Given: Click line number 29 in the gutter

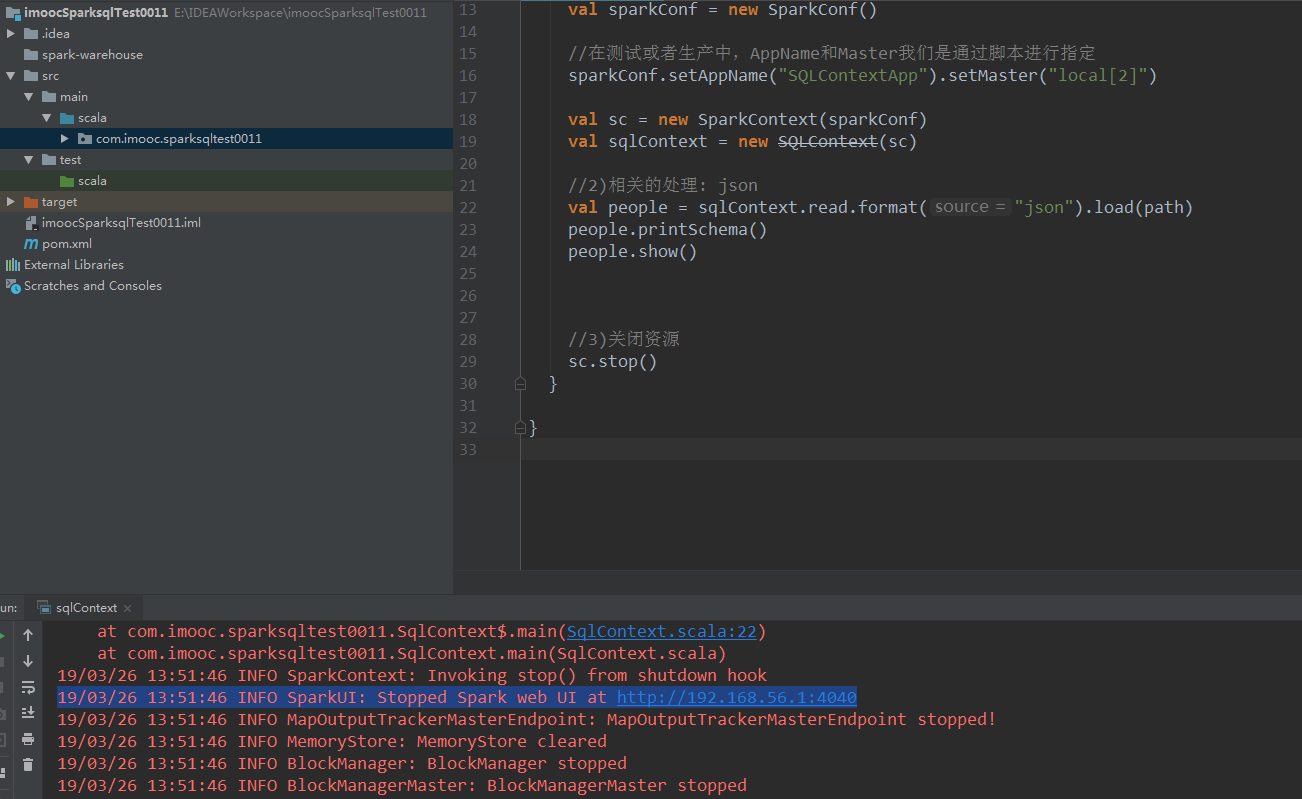Looking at the screenshot, I should click(467, 361).
